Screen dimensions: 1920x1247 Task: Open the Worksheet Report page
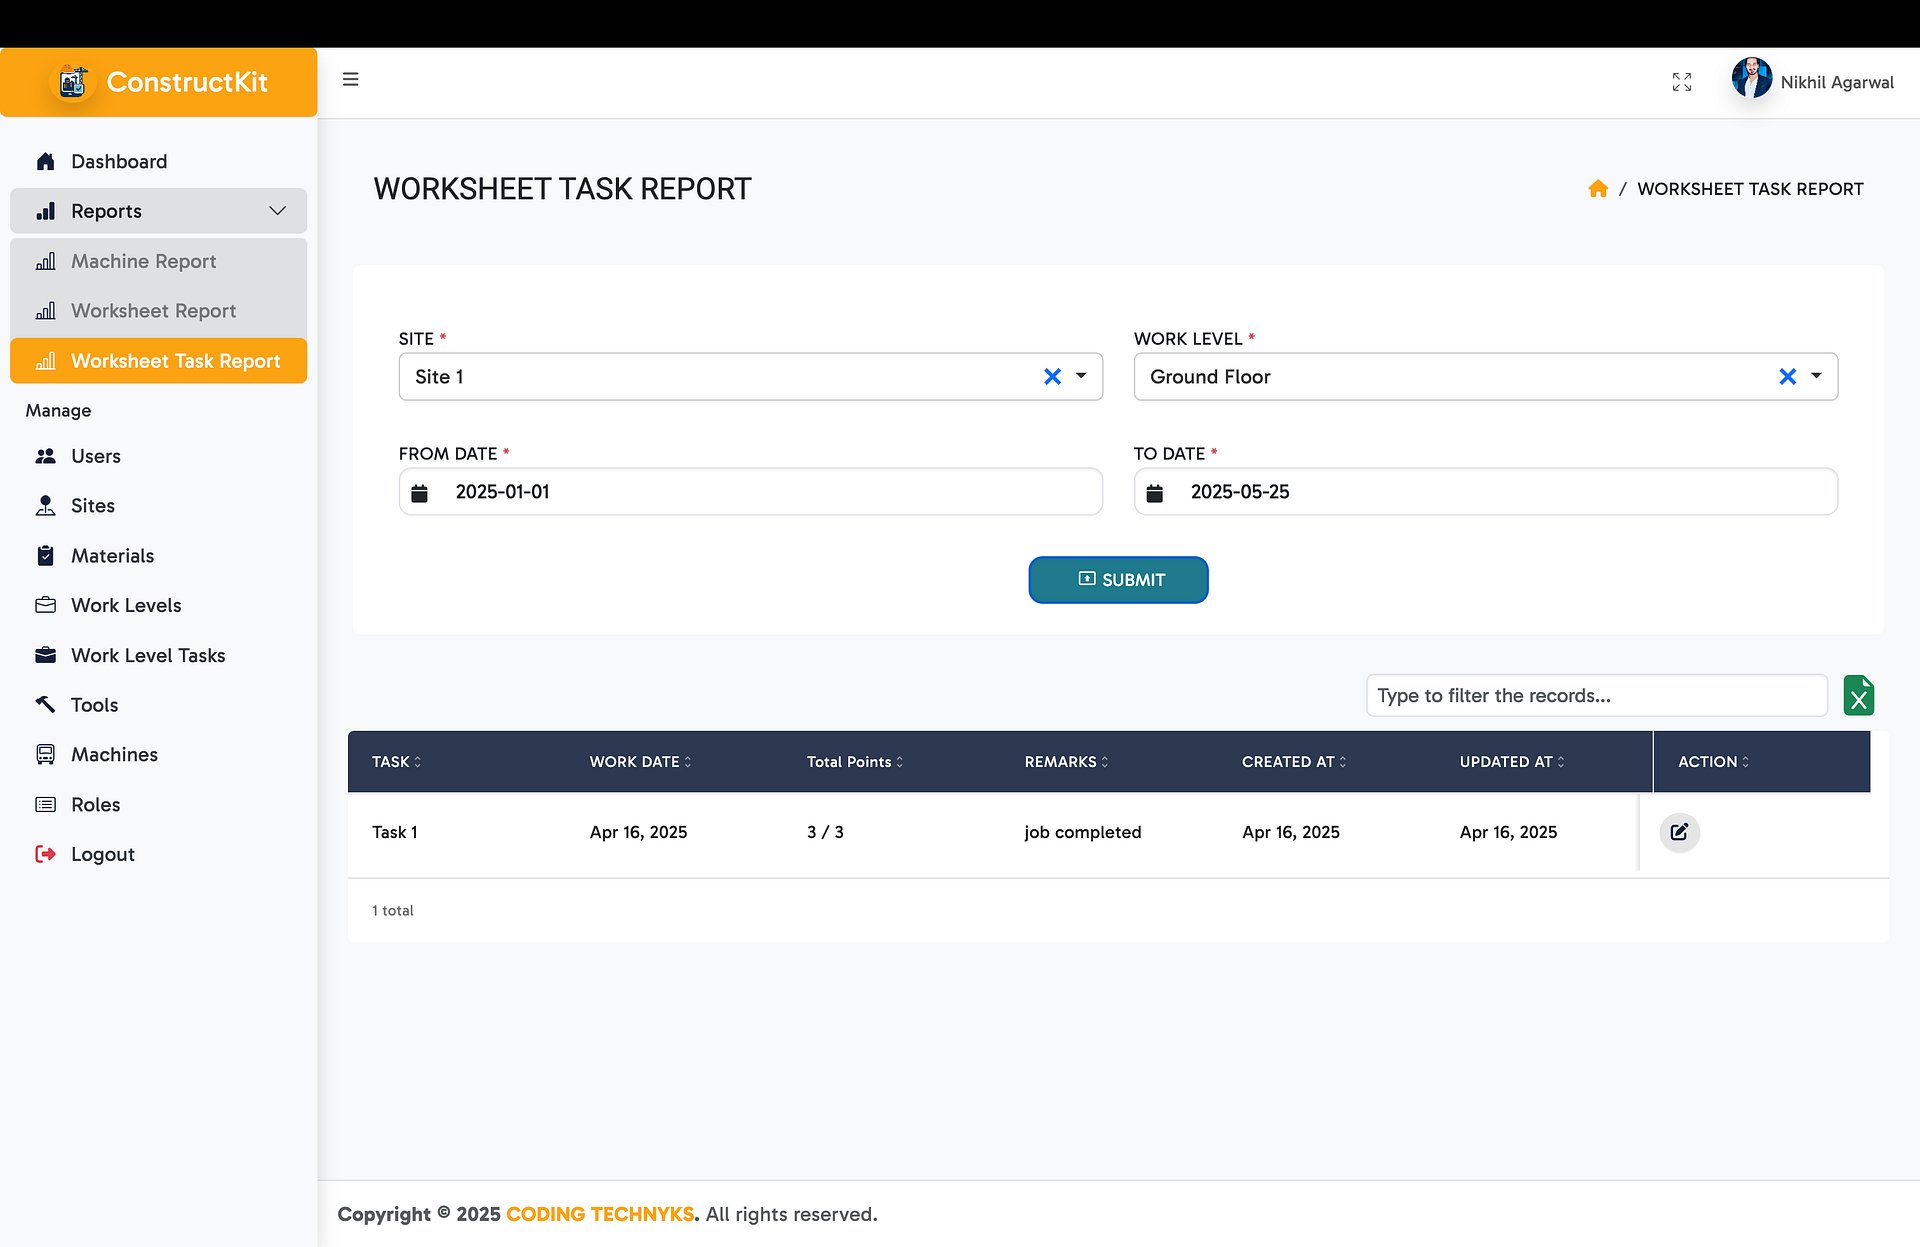click(x=158, y=311)
